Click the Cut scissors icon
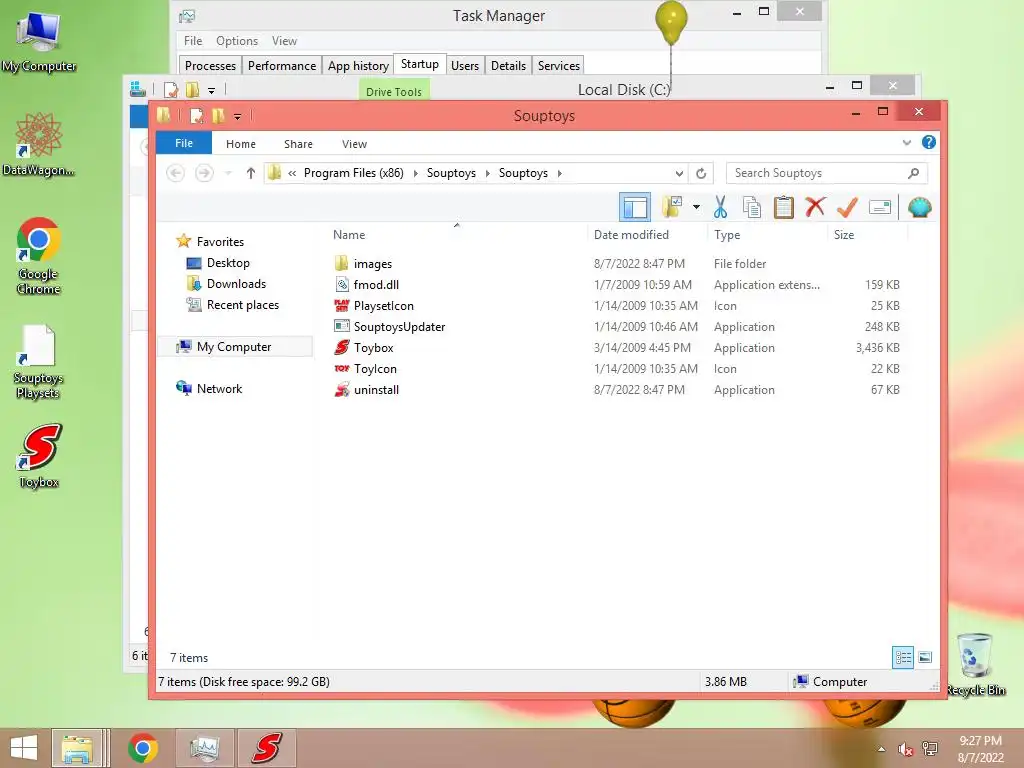 (x=720, y=208)
